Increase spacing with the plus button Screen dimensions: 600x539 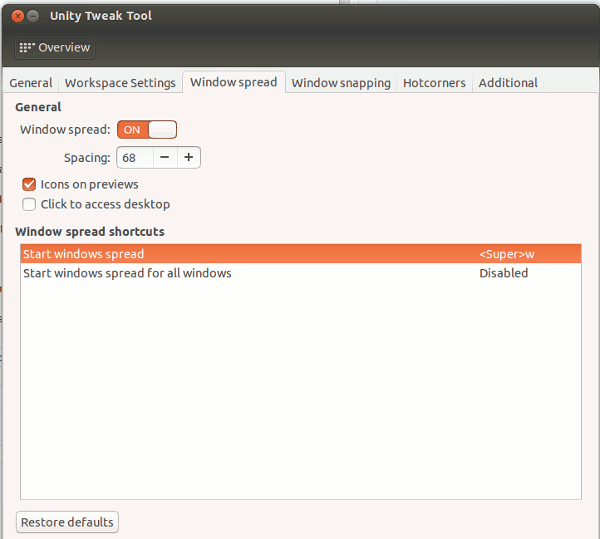click(189, 158)
